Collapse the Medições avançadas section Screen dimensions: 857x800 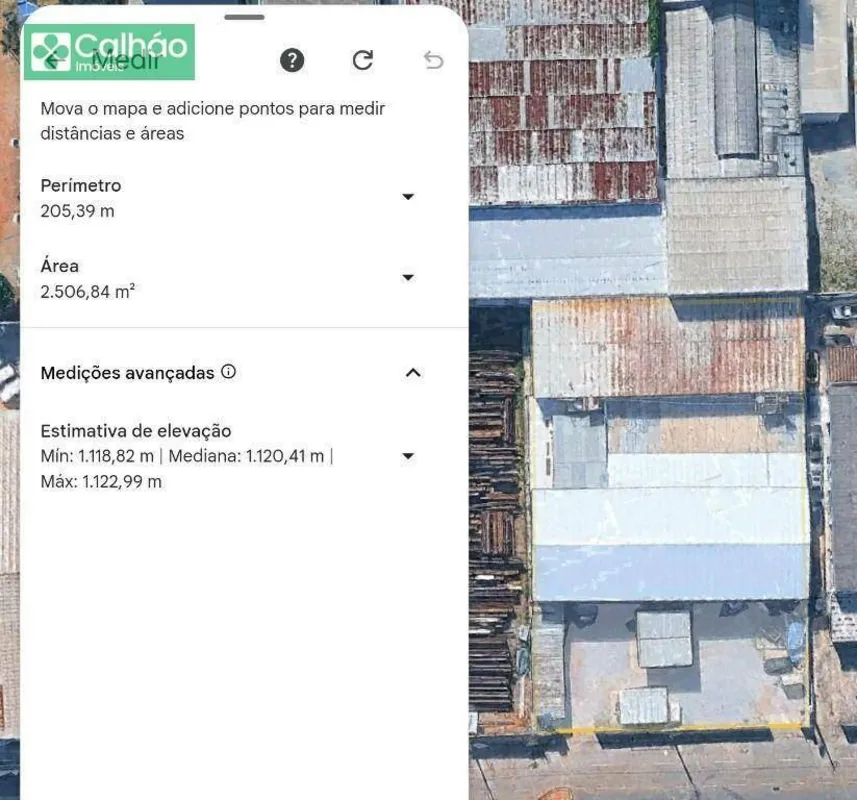413,373
